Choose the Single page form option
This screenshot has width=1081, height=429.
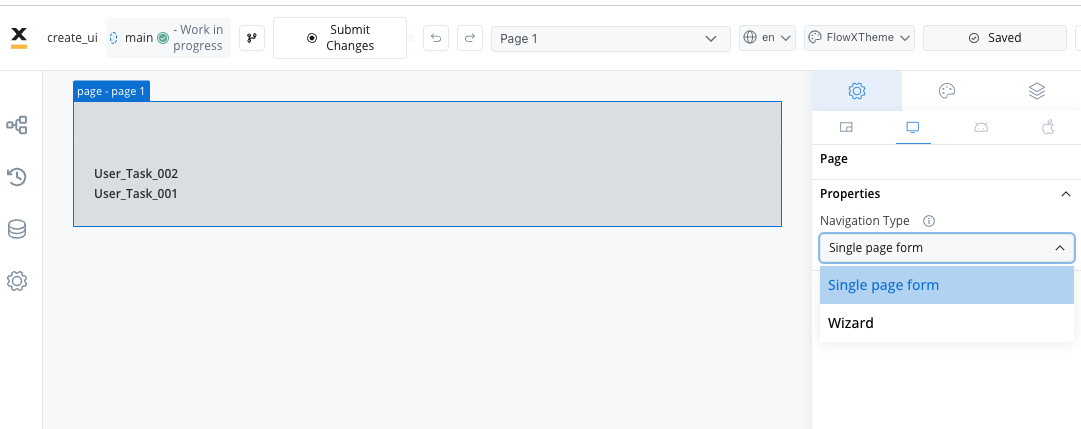point(947,285)
